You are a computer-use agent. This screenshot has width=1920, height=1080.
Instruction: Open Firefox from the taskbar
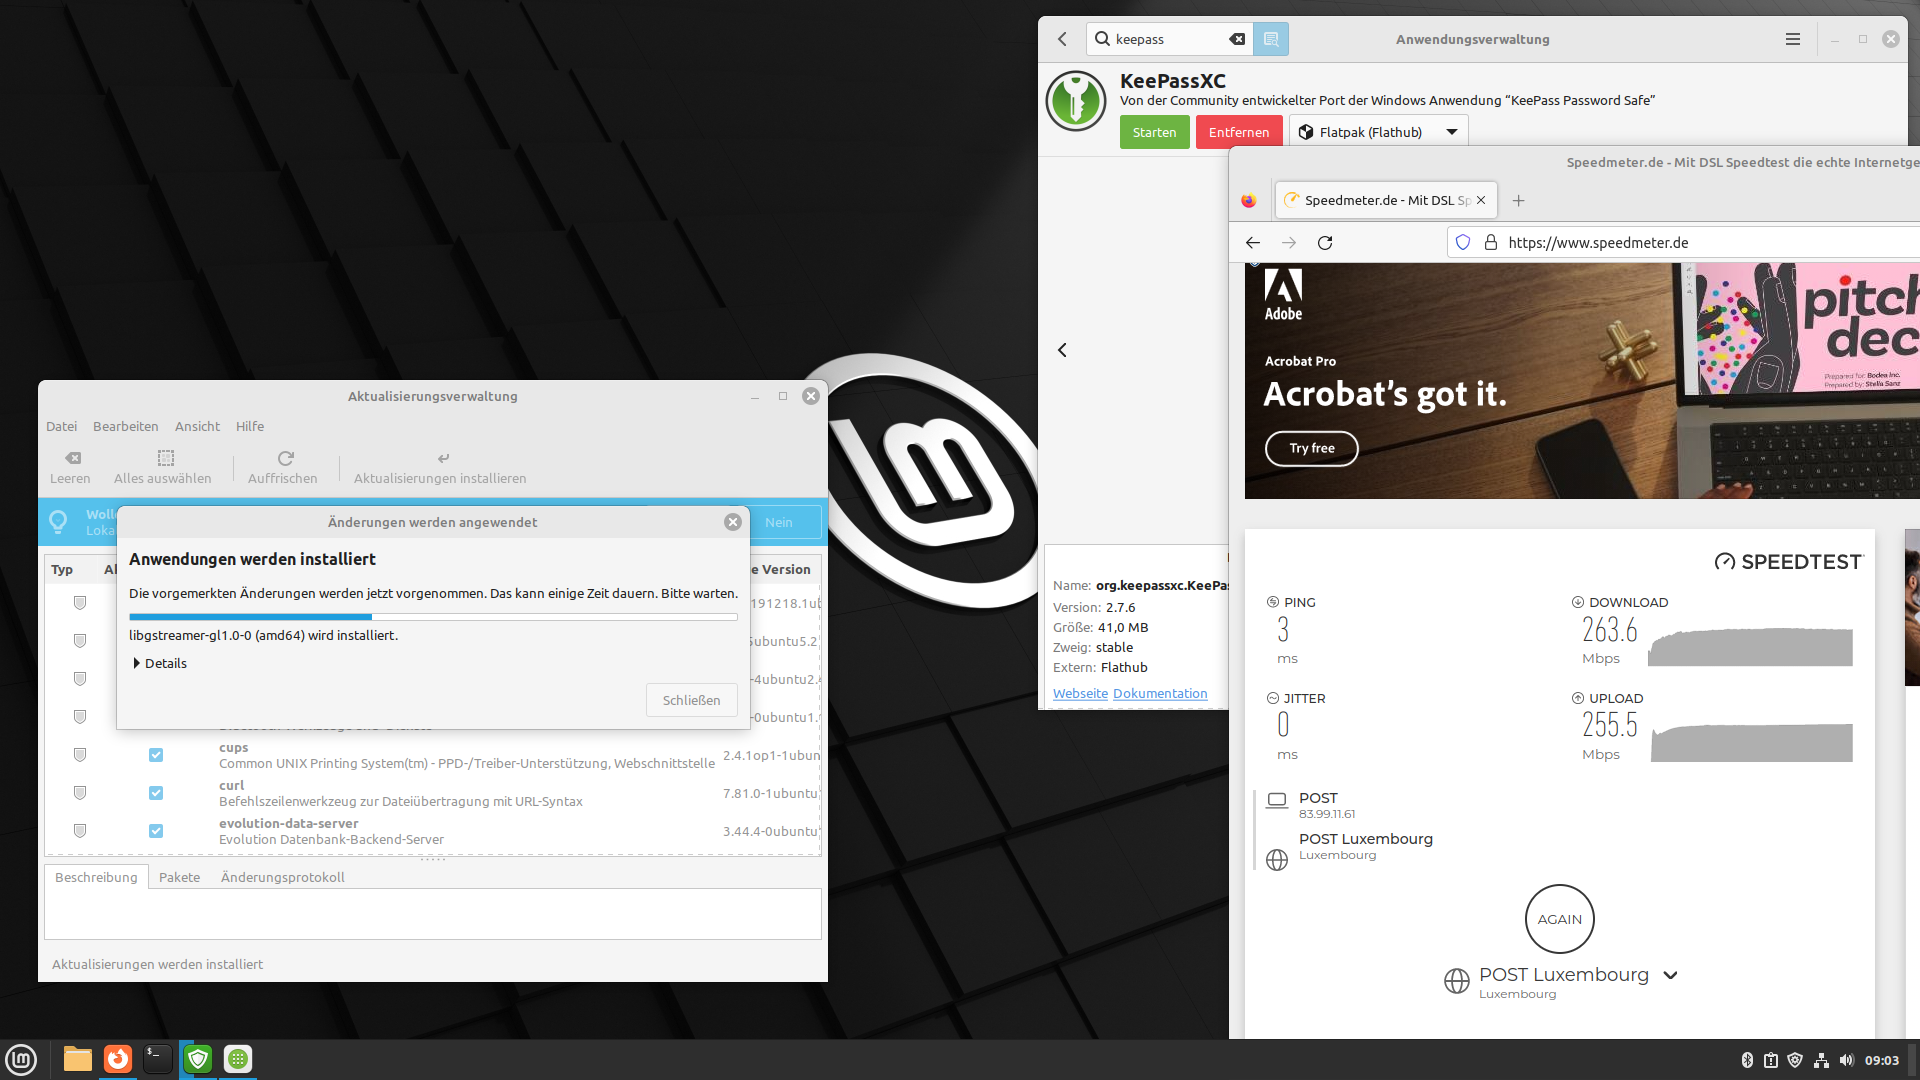(118, 1059)
